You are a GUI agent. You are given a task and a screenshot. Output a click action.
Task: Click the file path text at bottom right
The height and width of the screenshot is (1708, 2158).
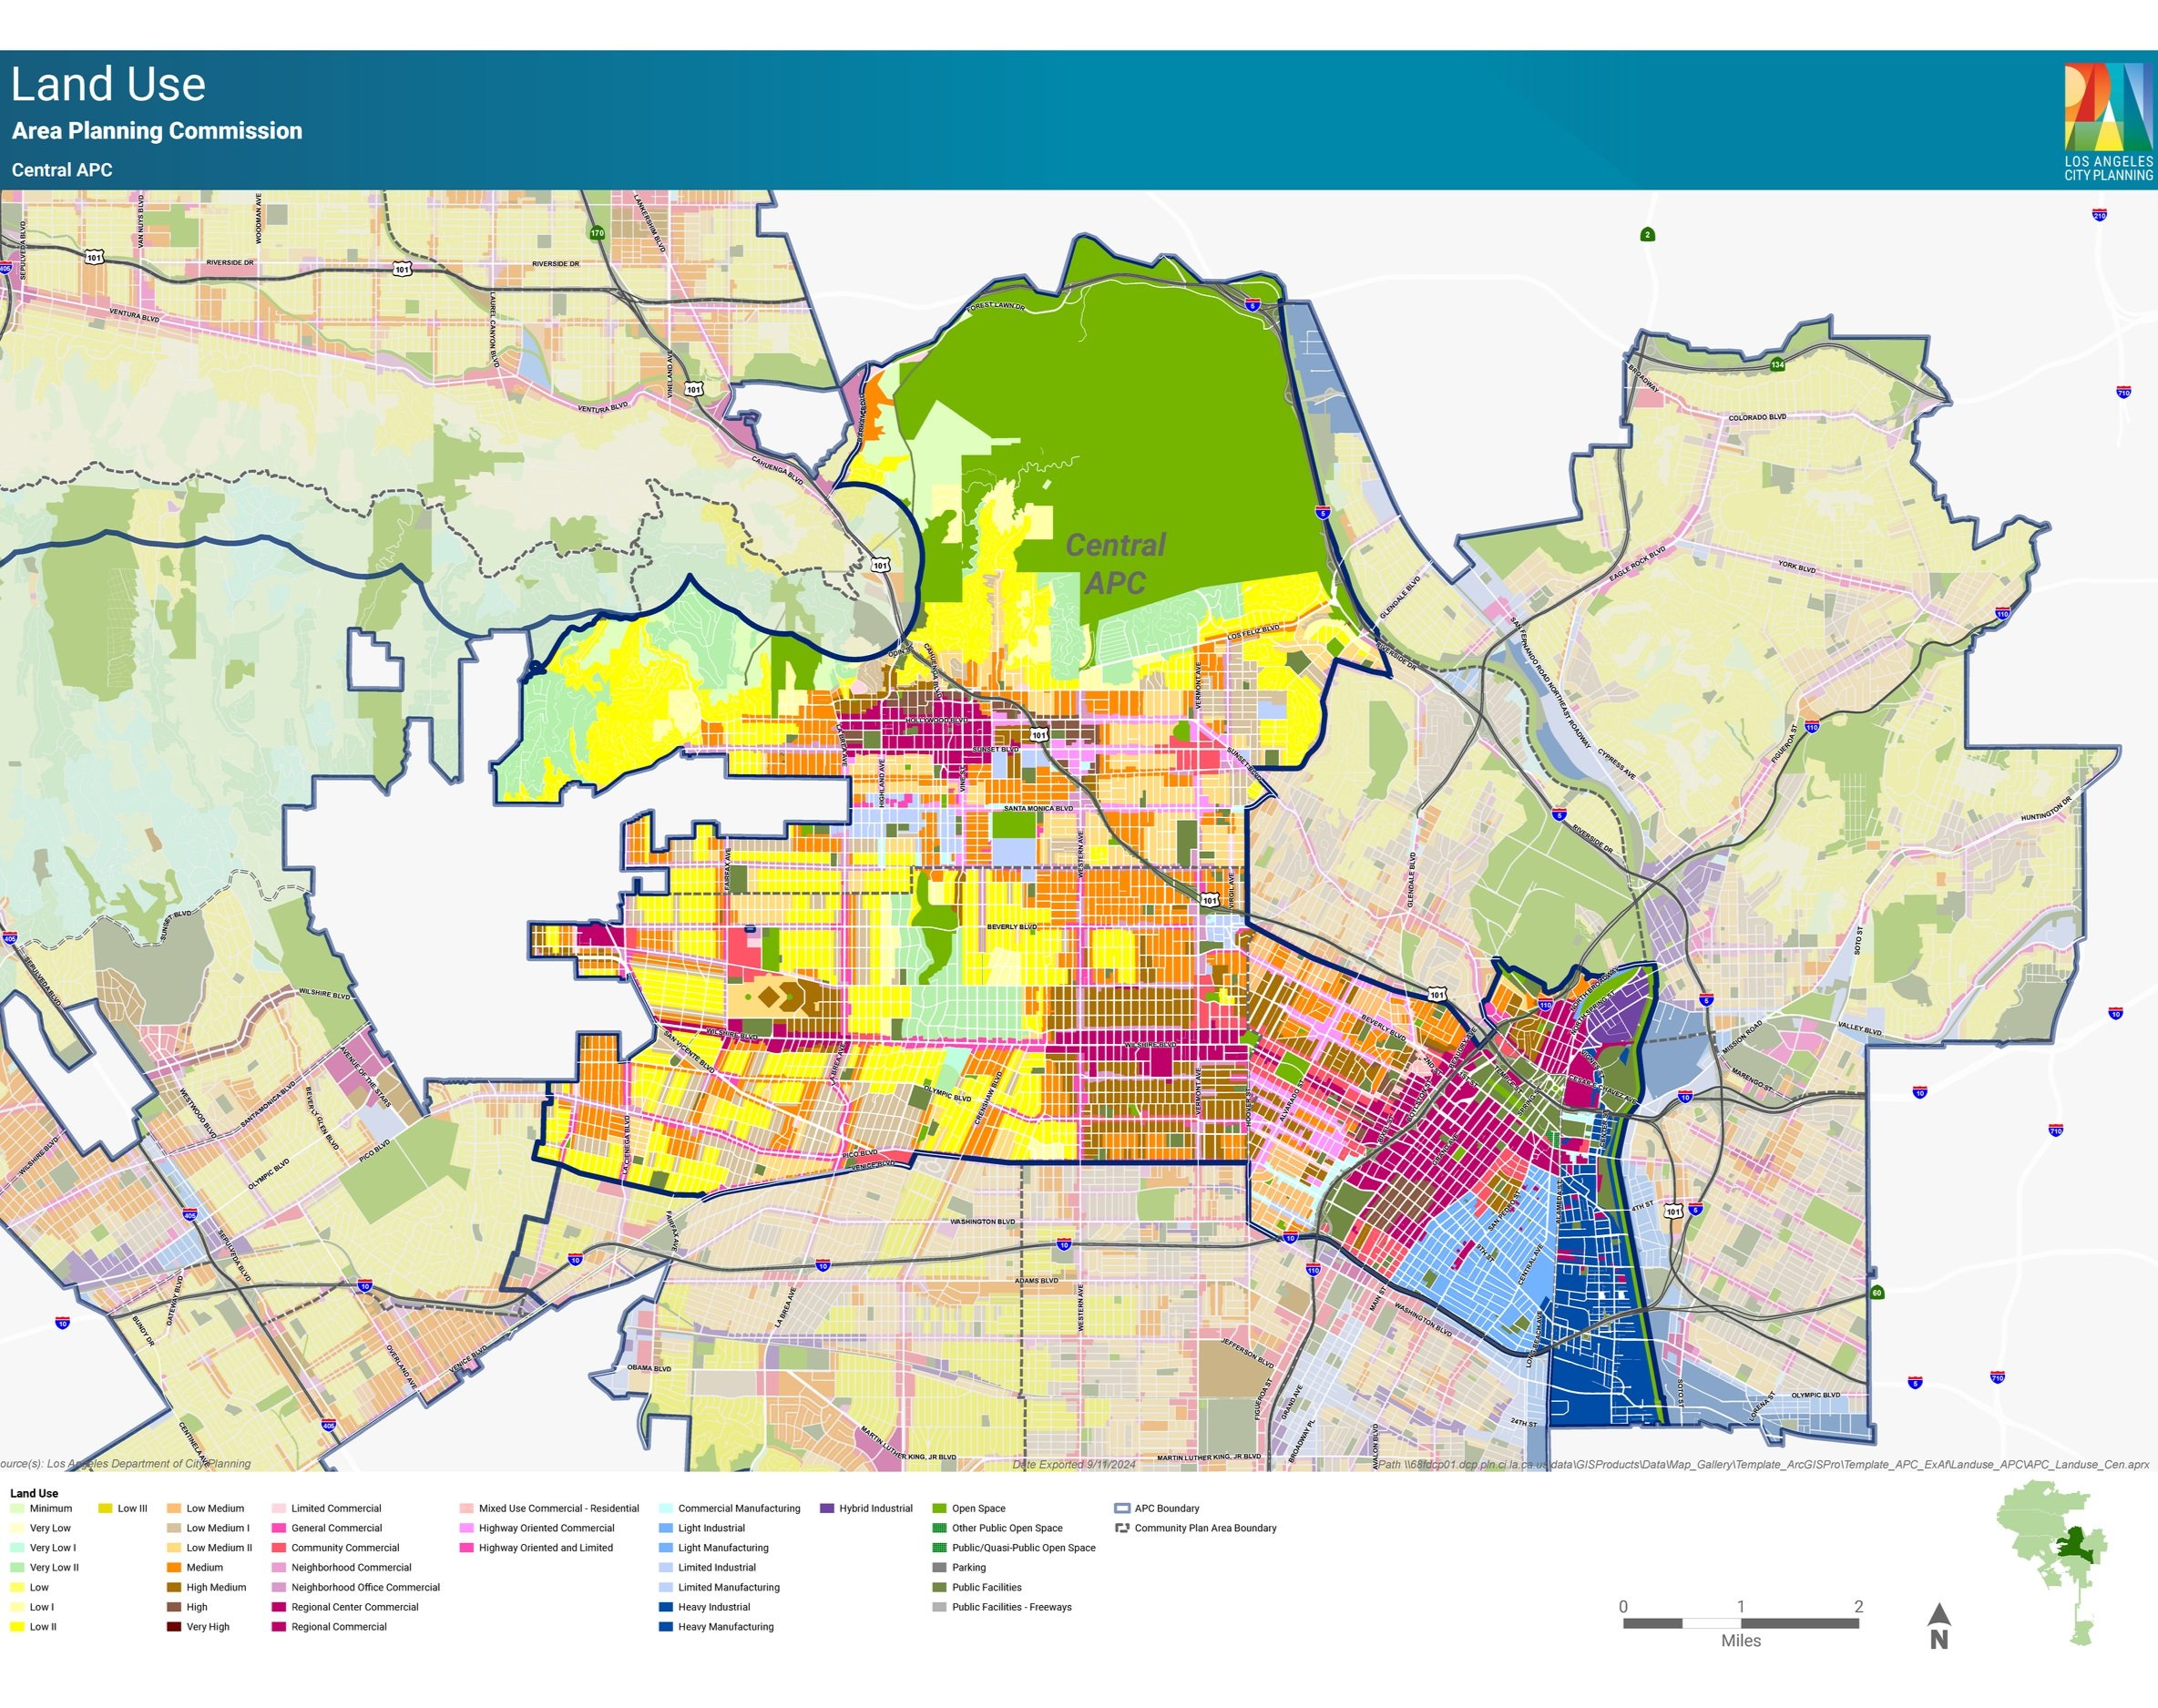[x=1764, y=1465]
